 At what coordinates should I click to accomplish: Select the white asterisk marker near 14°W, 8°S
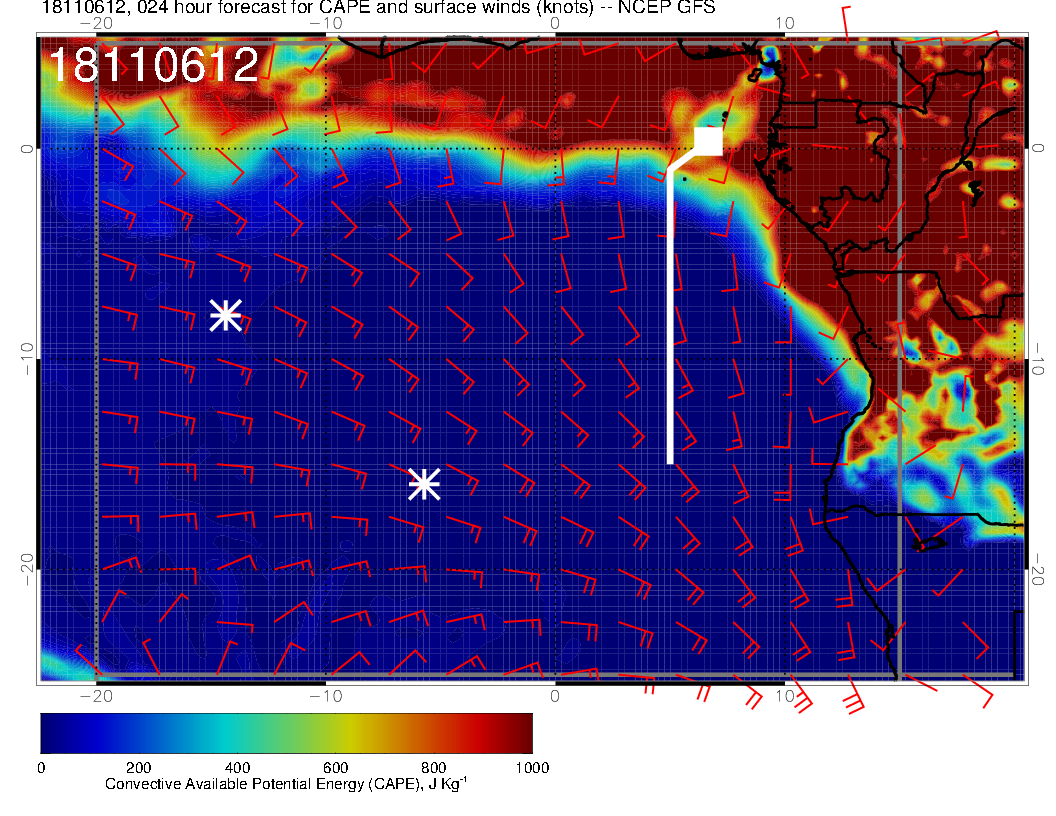point(226,315)
